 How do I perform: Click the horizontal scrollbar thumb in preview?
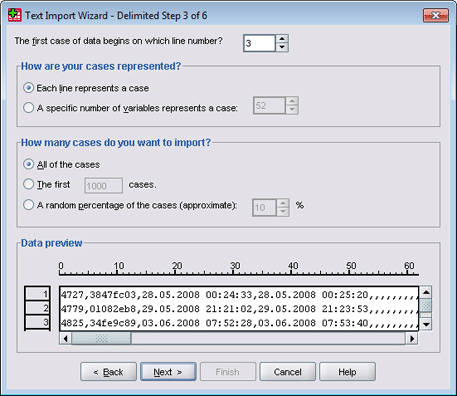pyautogui.click(x=101, y=338)
